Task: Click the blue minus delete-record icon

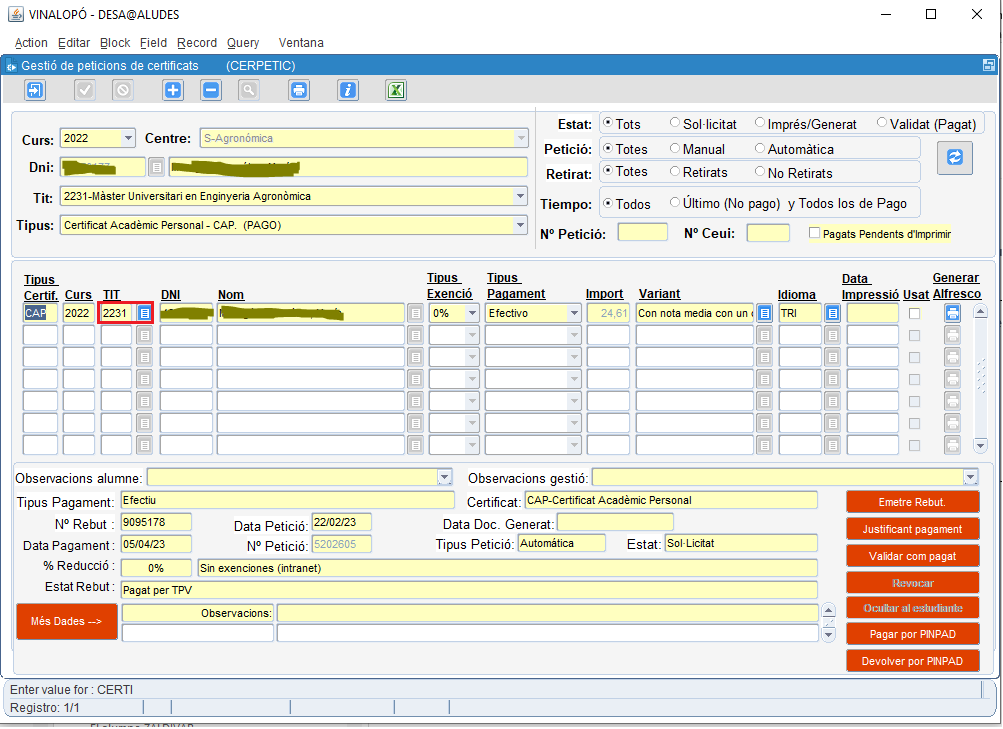Action: [x=211, y=90]
